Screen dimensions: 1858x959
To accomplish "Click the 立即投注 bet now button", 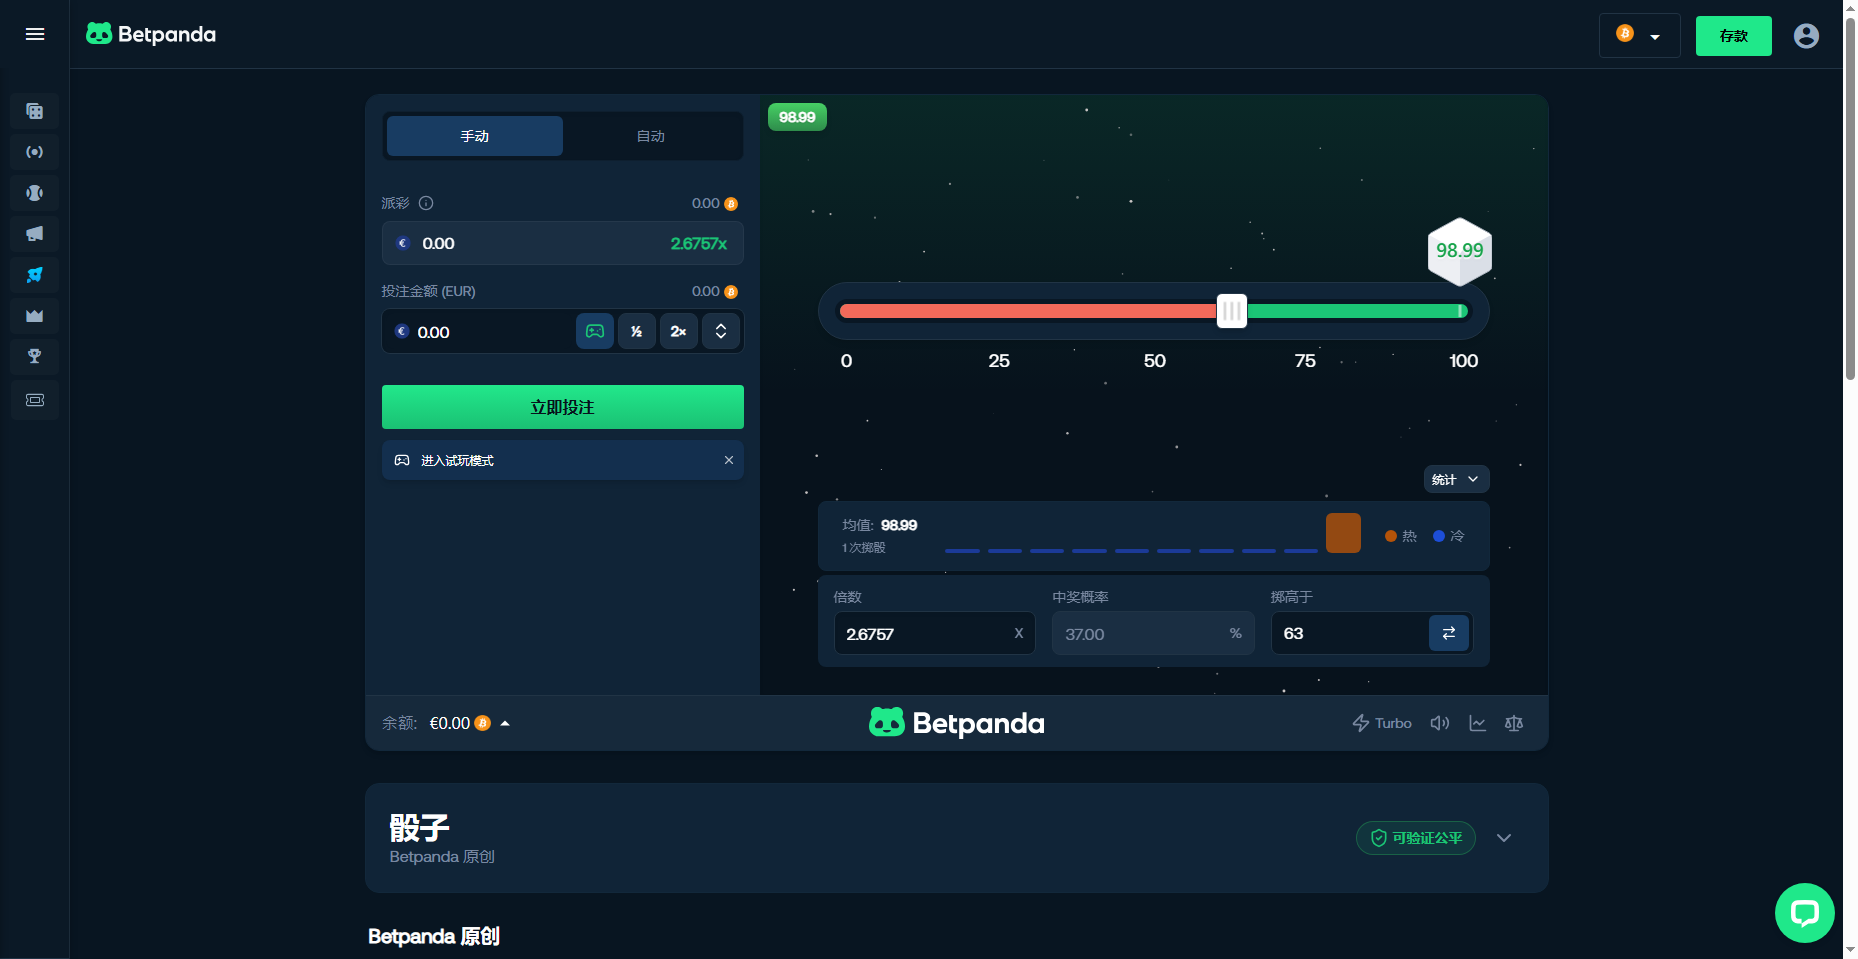I will (x=562, y=407).
